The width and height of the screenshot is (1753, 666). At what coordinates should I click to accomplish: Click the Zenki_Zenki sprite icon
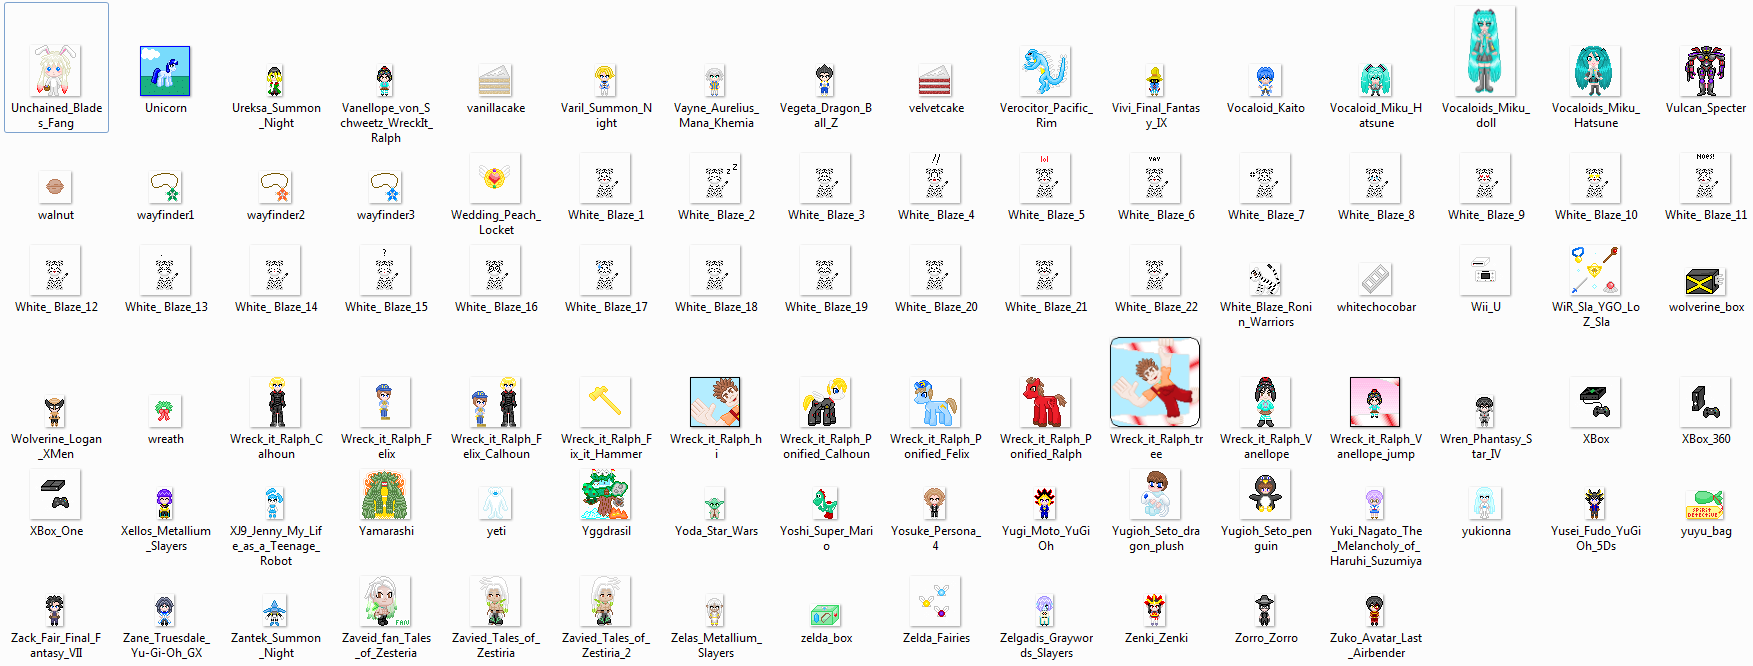coord(1155,610)
